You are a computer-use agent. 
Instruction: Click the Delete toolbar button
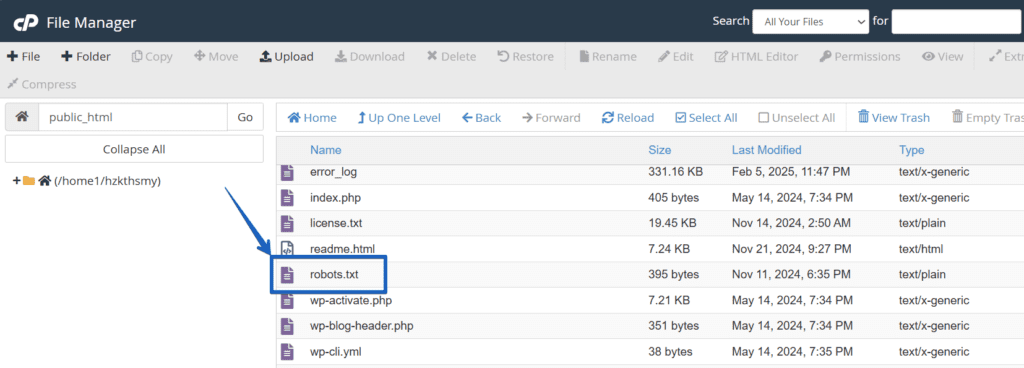click(x=451, y=57)
